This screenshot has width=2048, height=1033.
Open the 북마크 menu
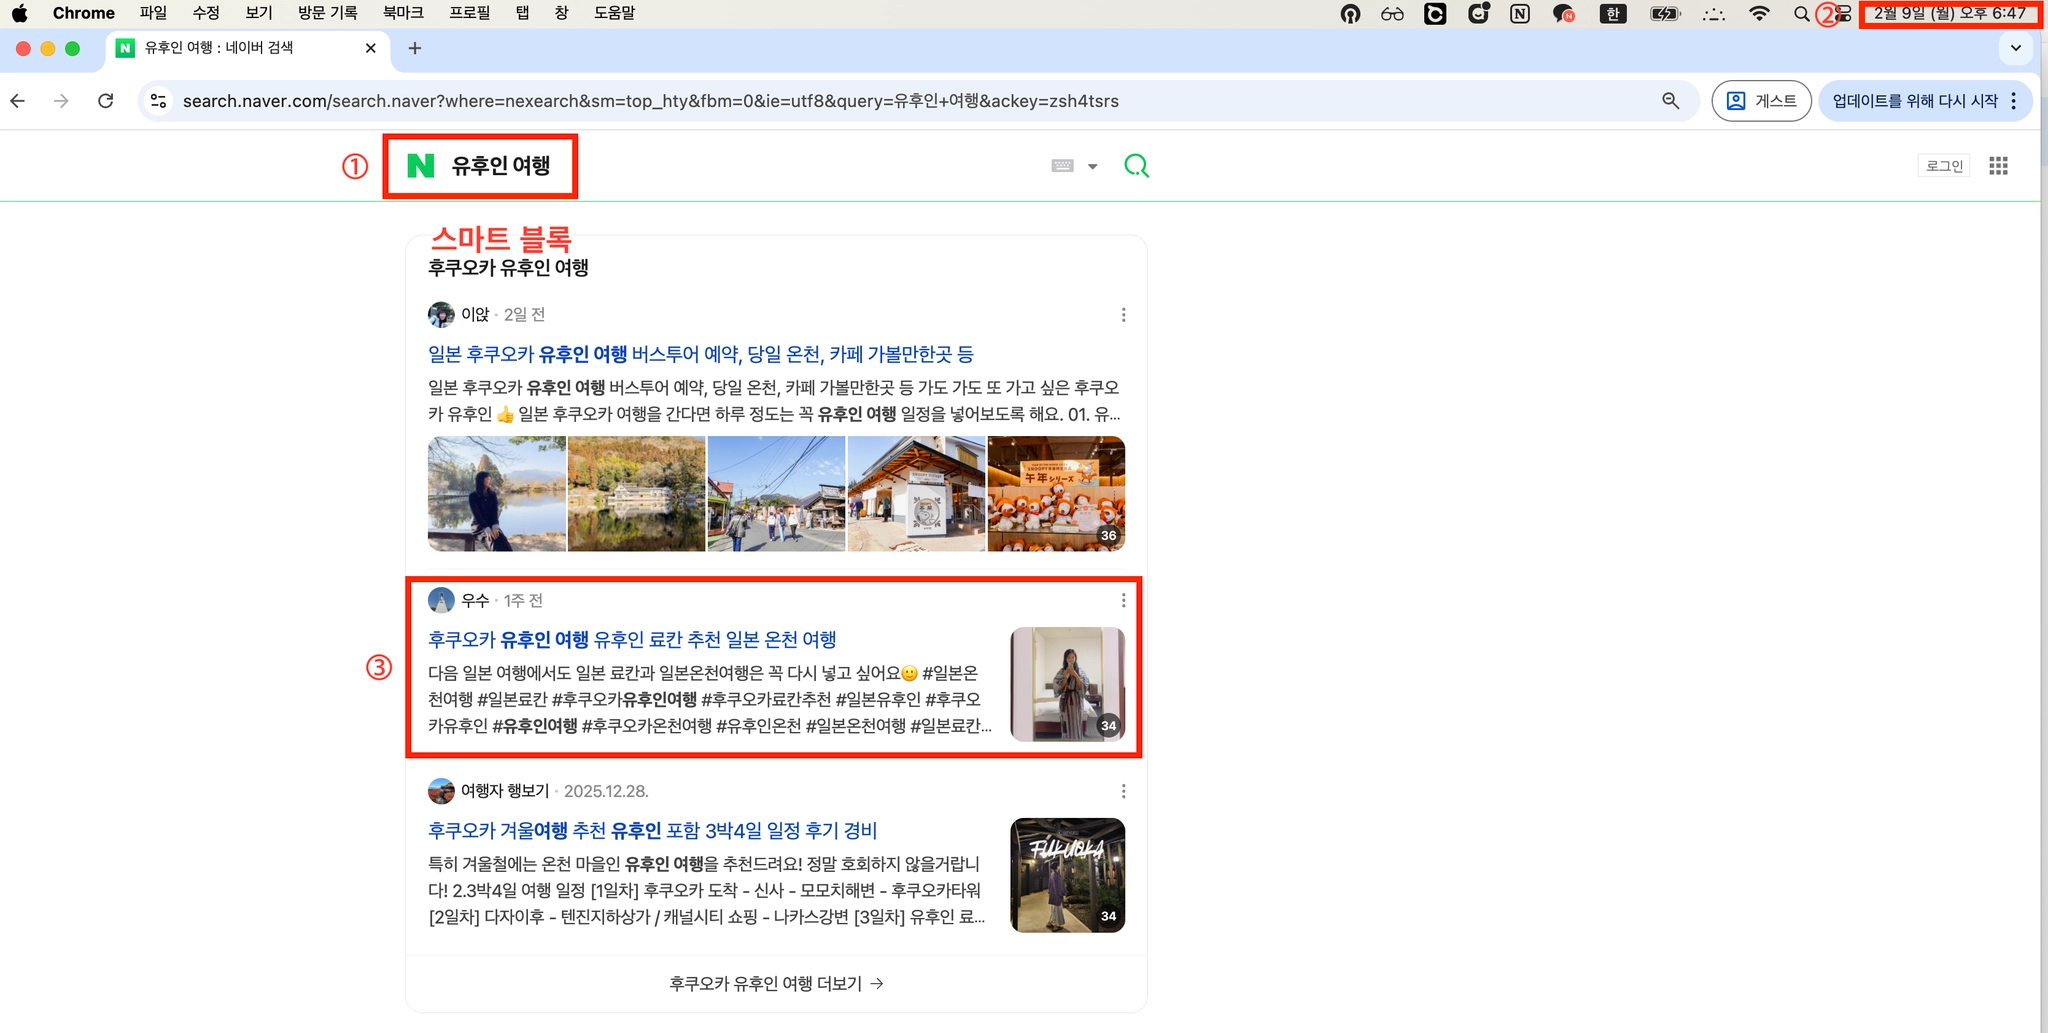pos(403,14)
